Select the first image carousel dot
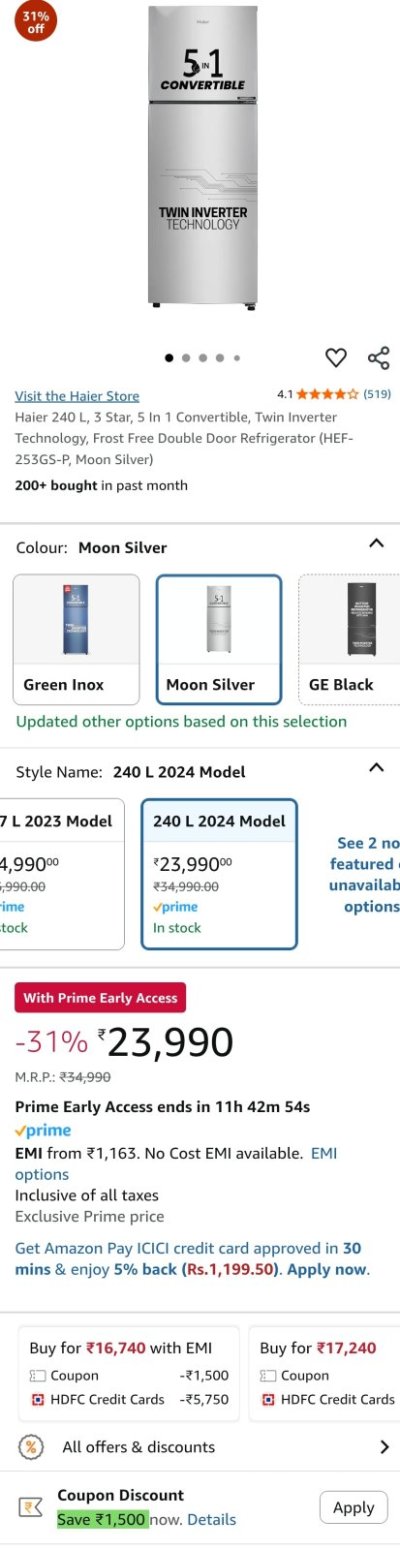 point(169,357)
